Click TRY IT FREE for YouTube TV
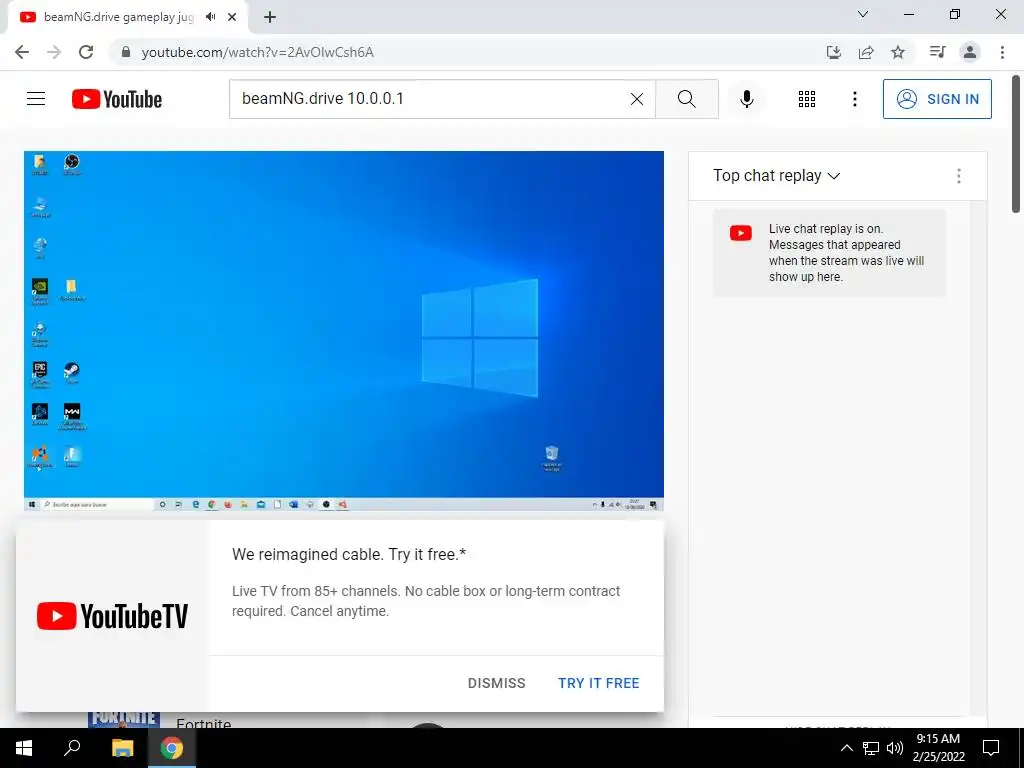The width and height of the screenshot is (1024, 768). pyautogui.click(x=598, y=683)
